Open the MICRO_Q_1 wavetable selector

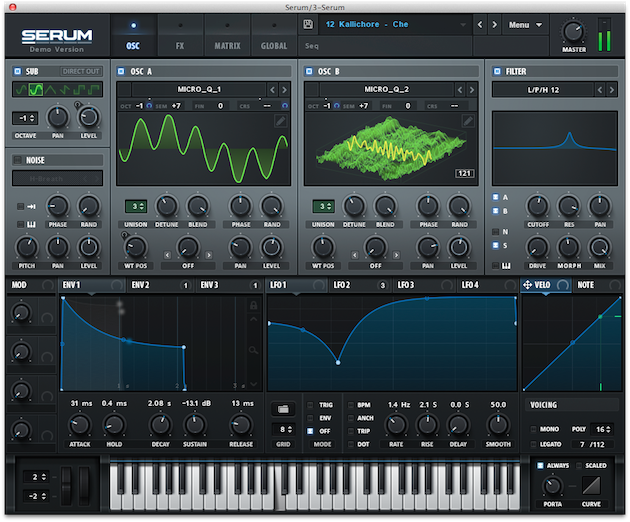199,89
